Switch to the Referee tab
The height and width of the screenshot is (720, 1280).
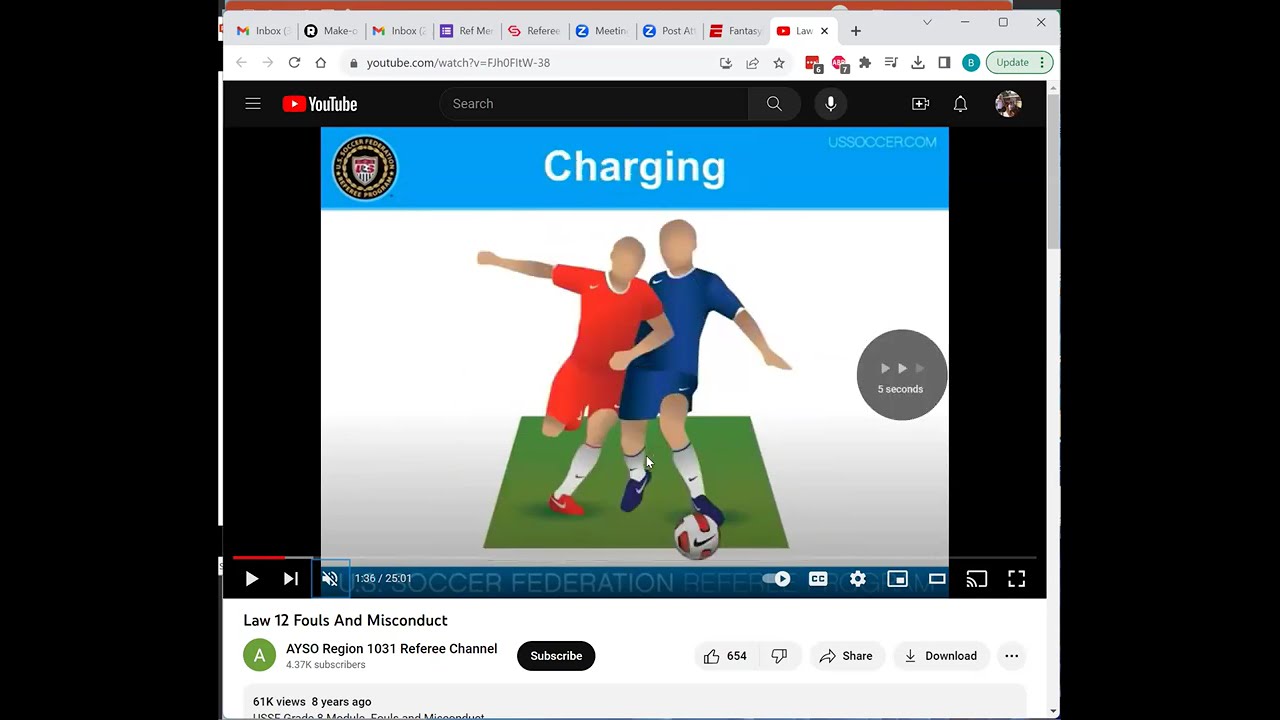coord(535,31)
